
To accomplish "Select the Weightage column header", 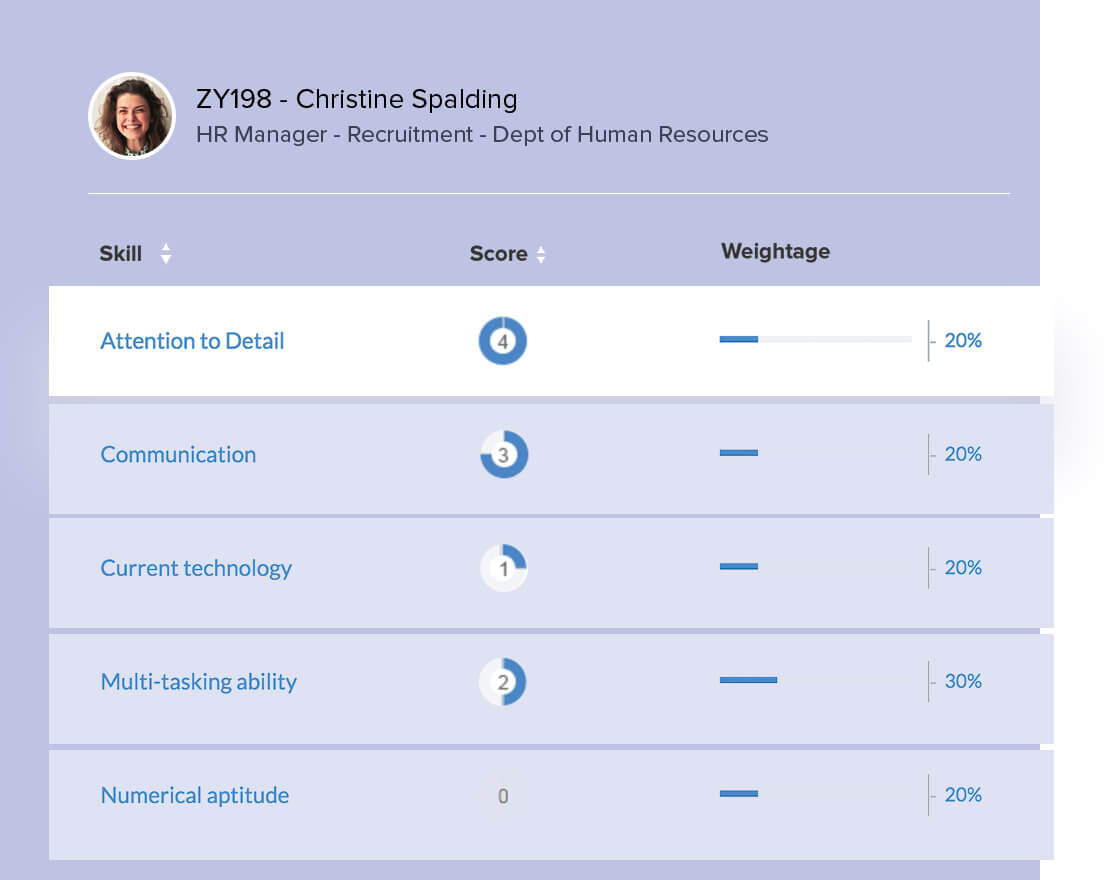I will pyautogui.click(x=775, y=251).
